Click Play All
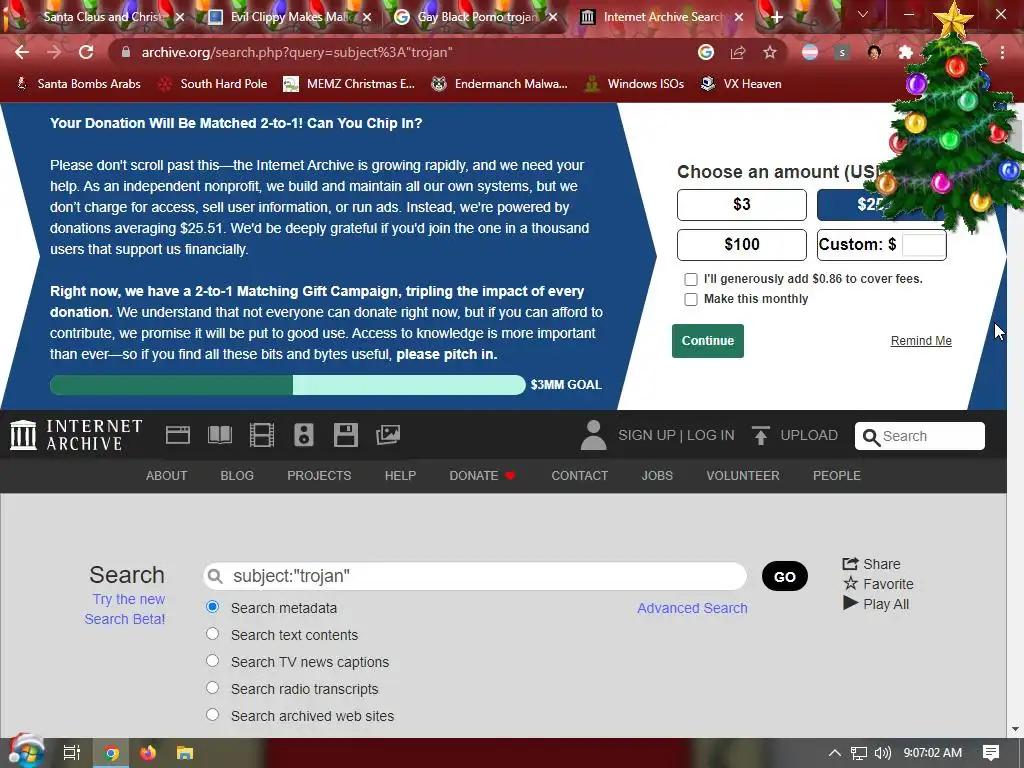Screen dimensions: 1024x768 click(876, 604)
